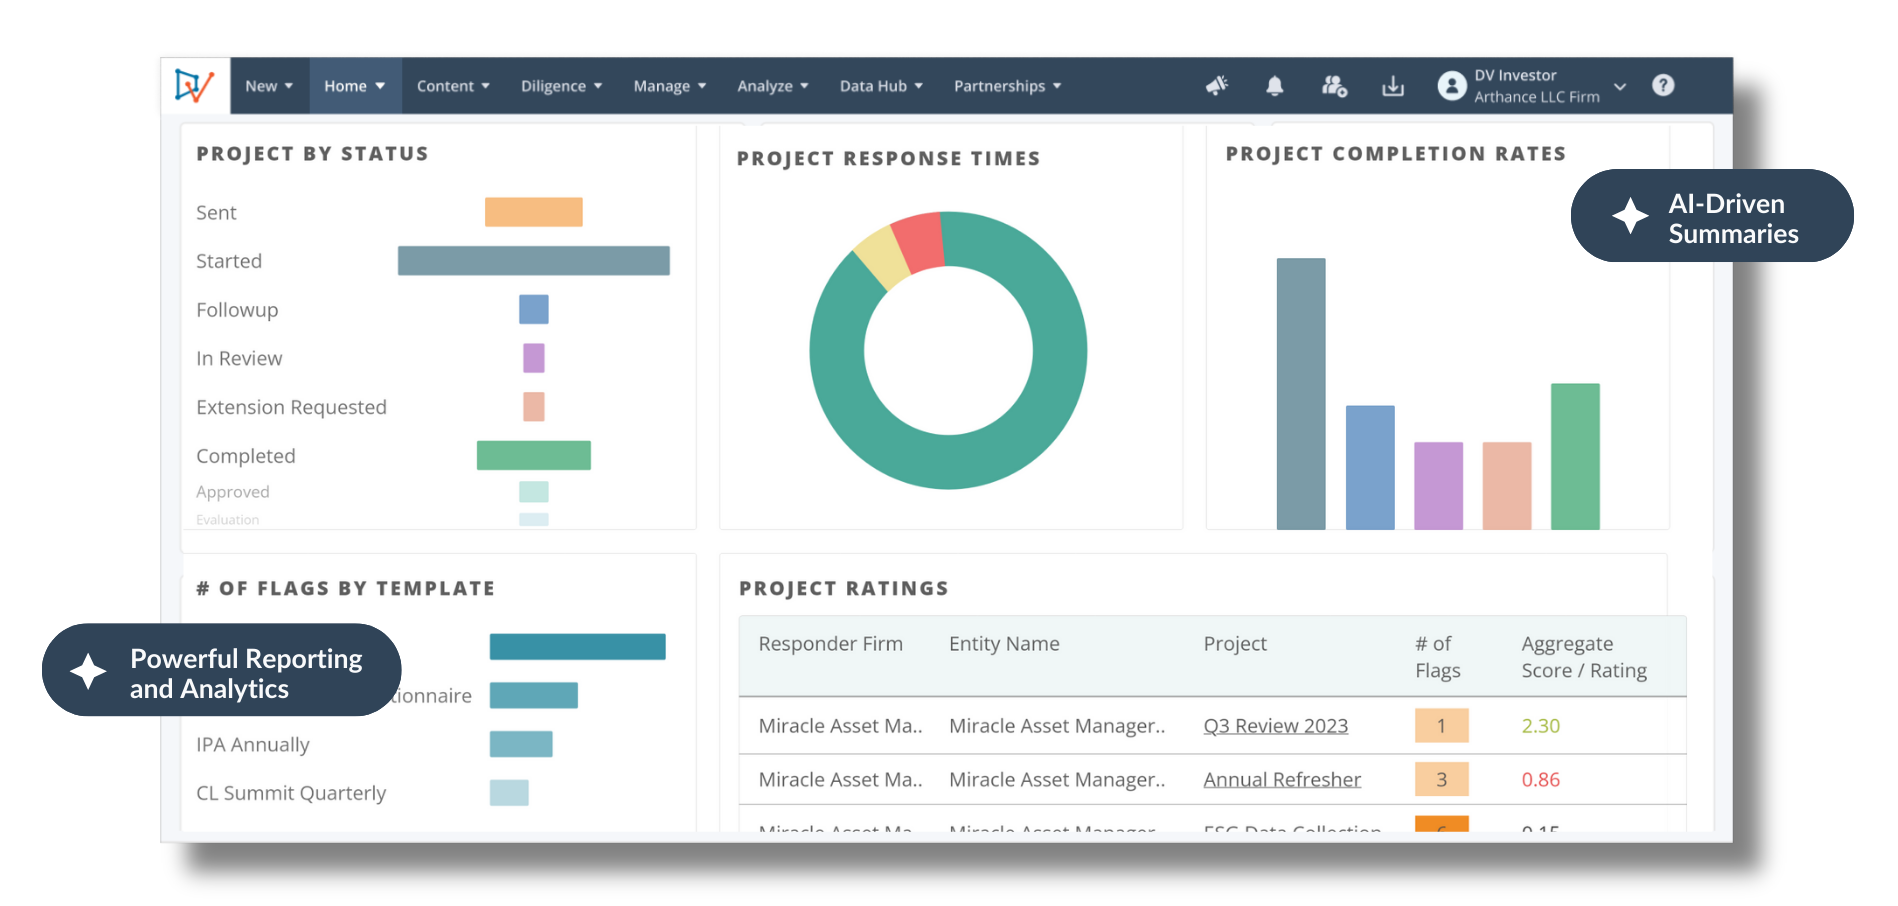The height and width of the screenshot is (906, 1898).
Task: Click the user profile avatar icon
Action: [x=1451, y=86]
